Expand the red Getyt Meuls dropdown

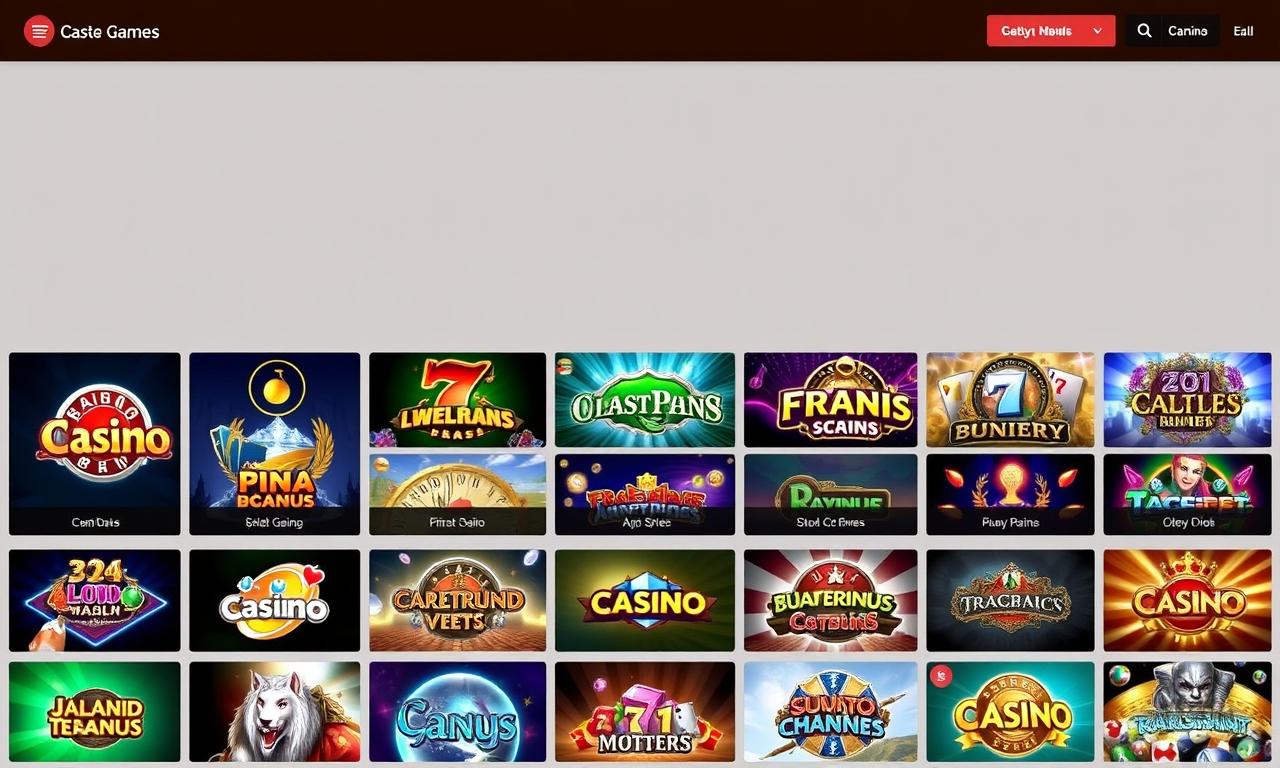(x=1051, y=31)
